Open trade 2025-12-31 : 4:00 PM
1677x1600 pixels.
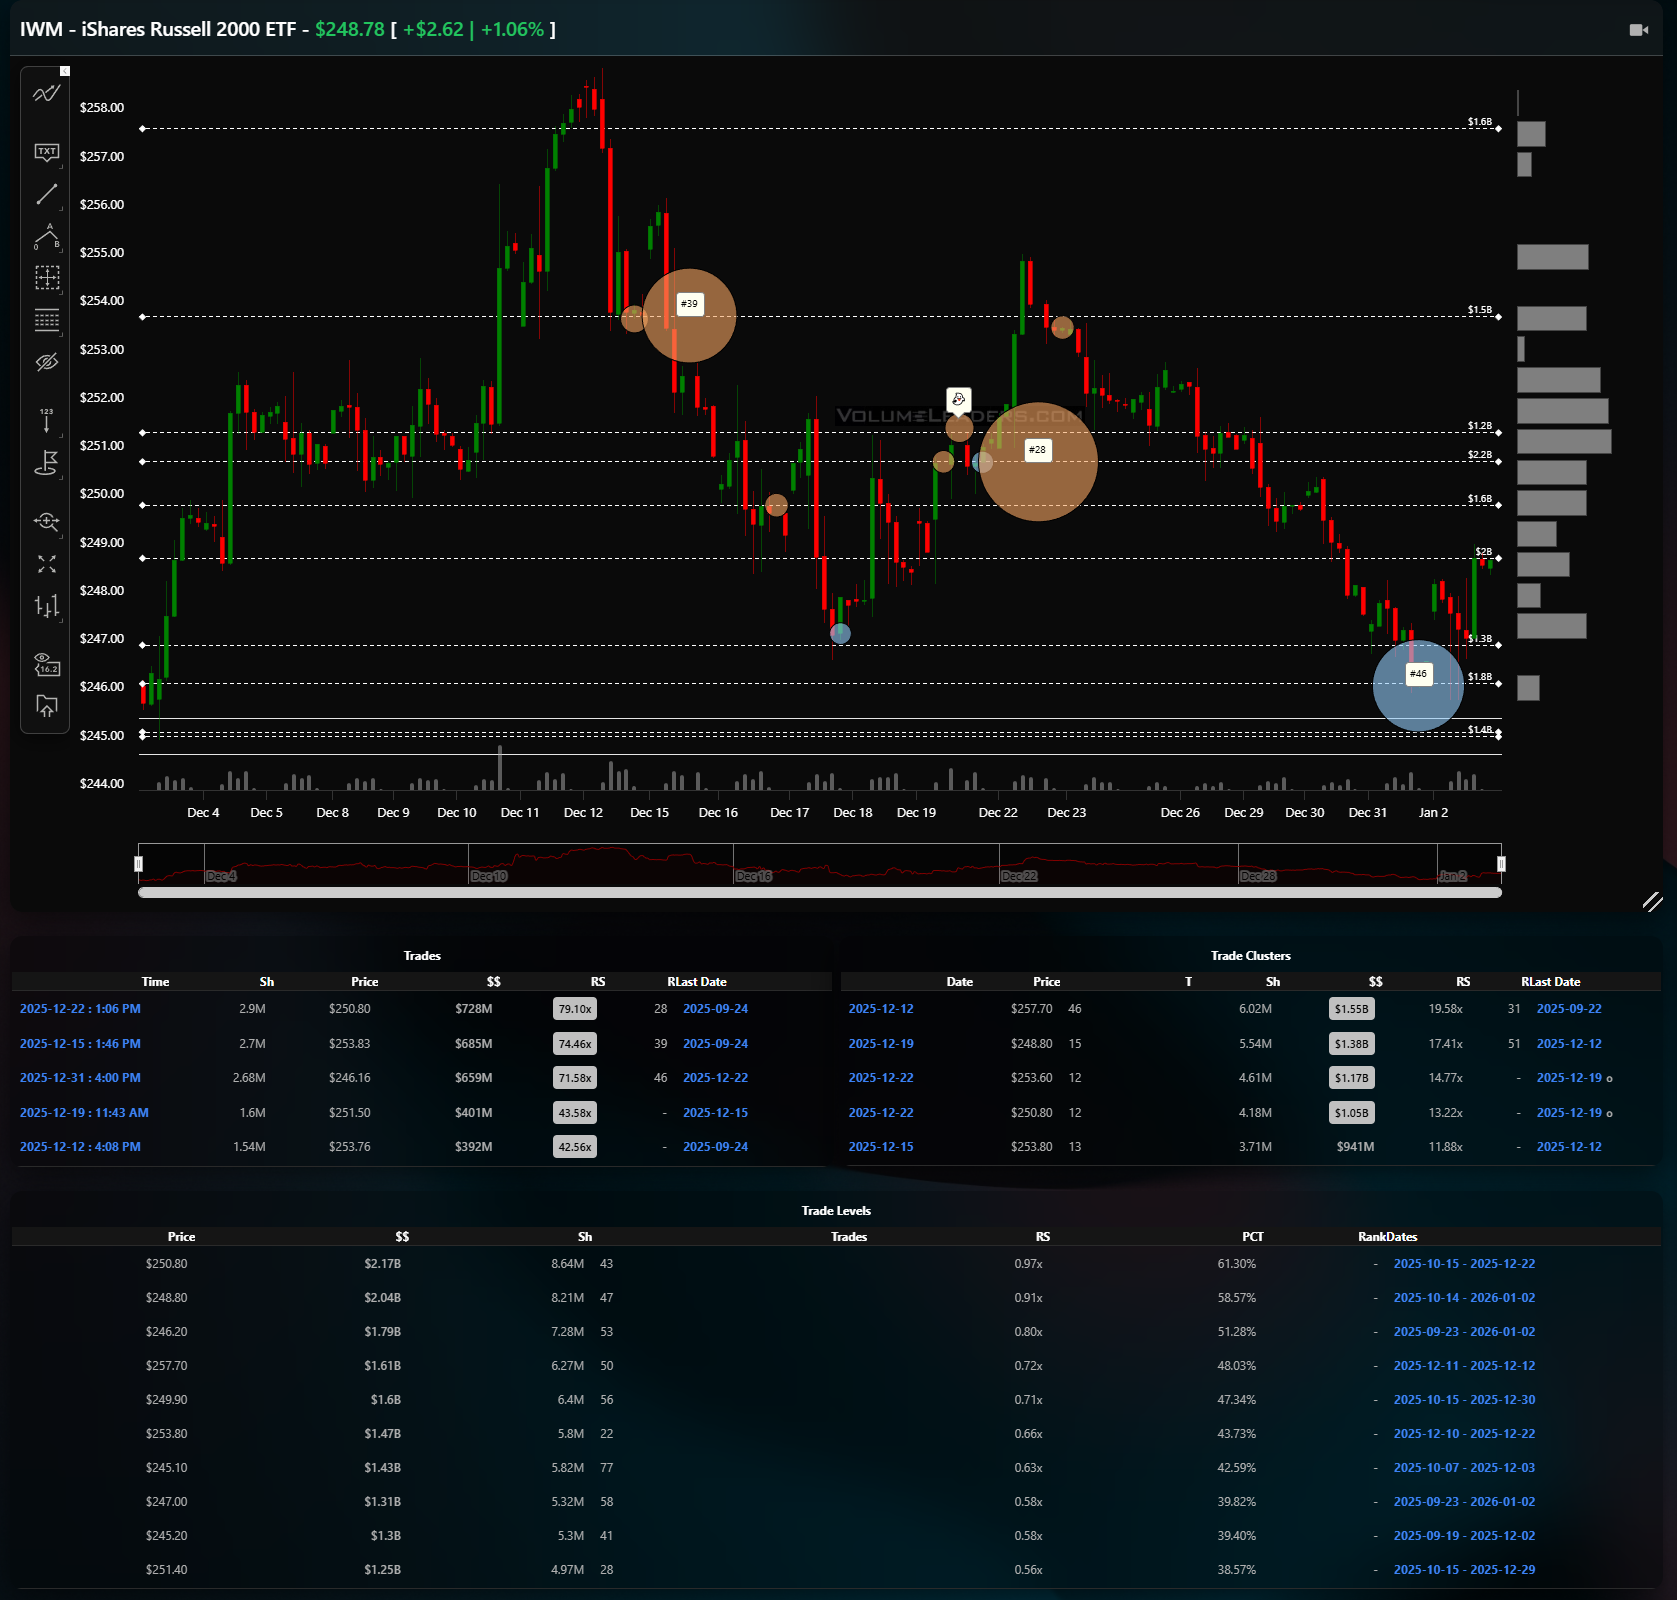80,1078
